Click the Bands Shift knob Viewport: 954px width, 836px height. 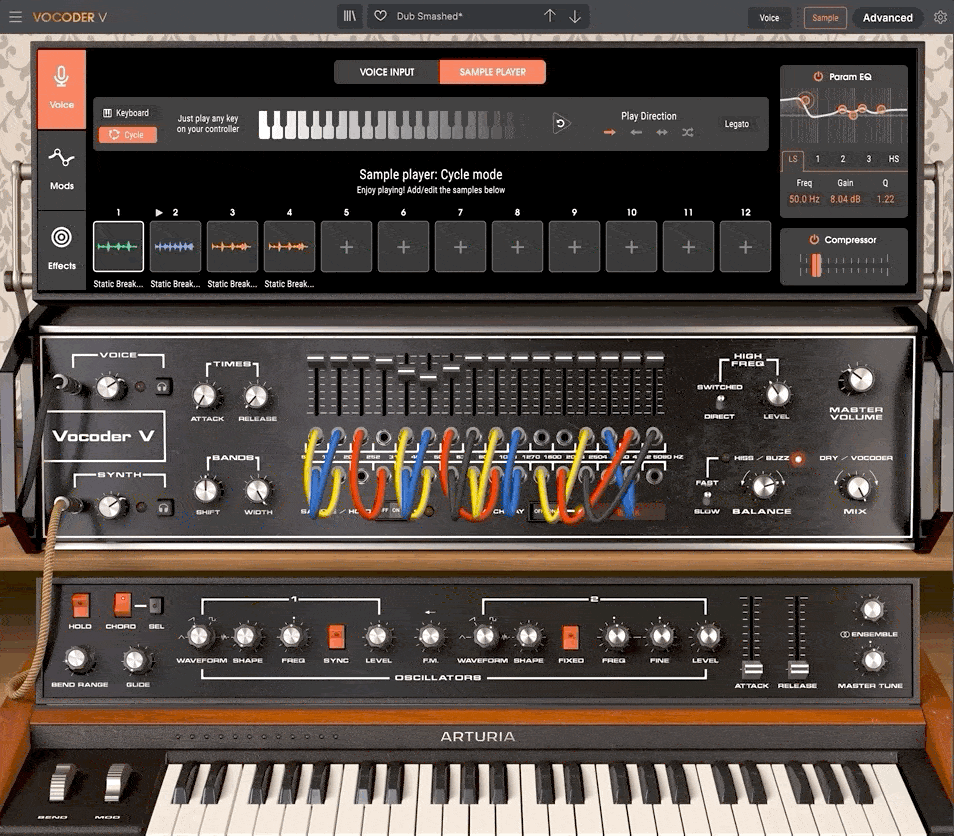207,490
